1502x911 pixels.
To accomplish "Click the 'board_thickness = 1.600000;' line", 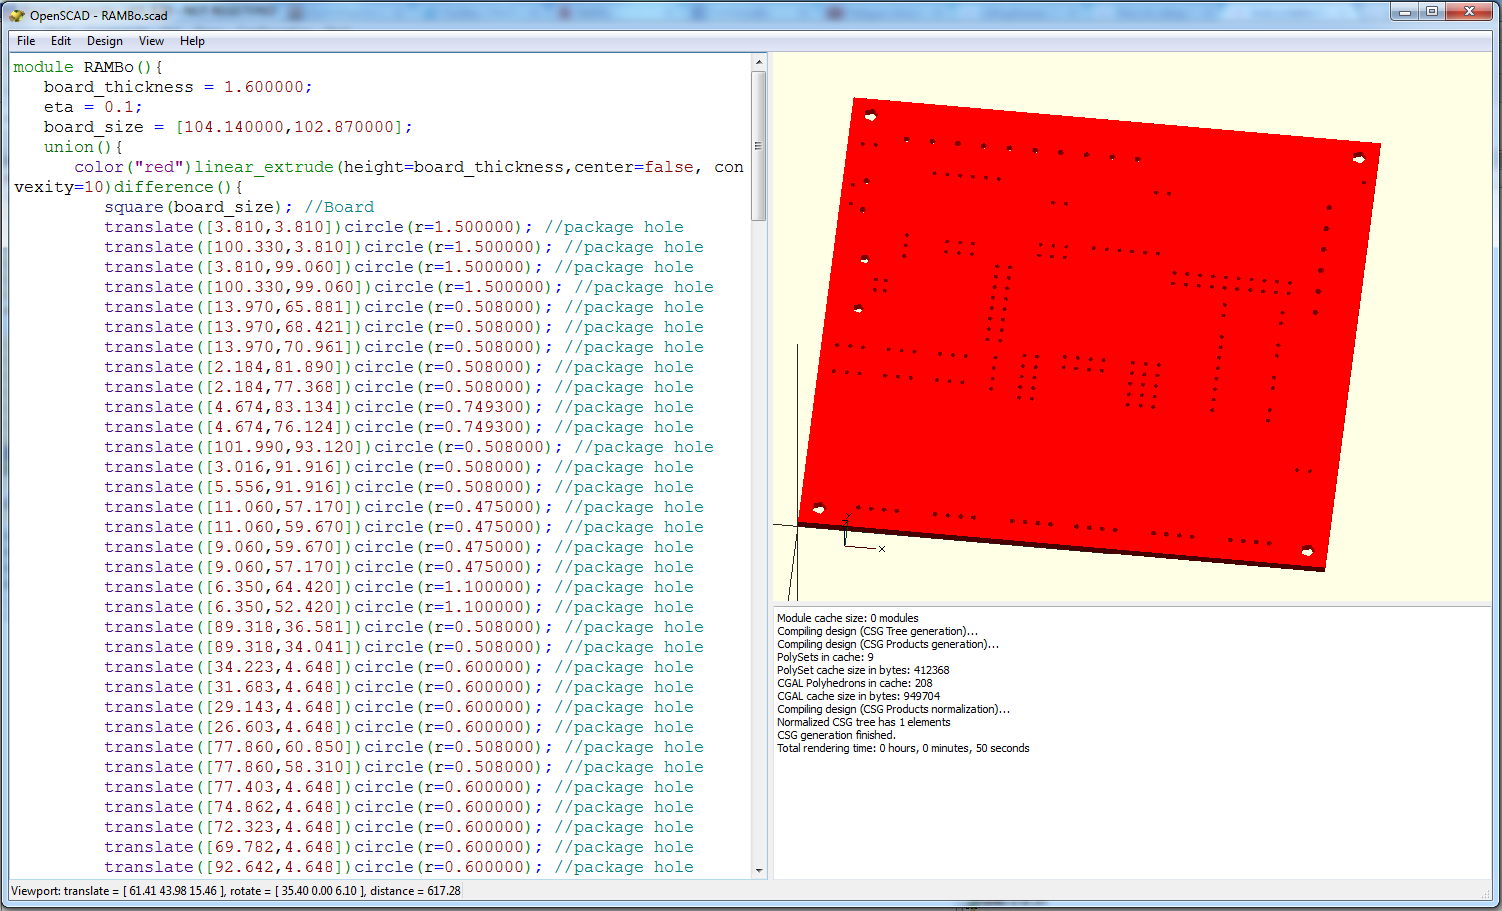I will click(x=178, y=87).
